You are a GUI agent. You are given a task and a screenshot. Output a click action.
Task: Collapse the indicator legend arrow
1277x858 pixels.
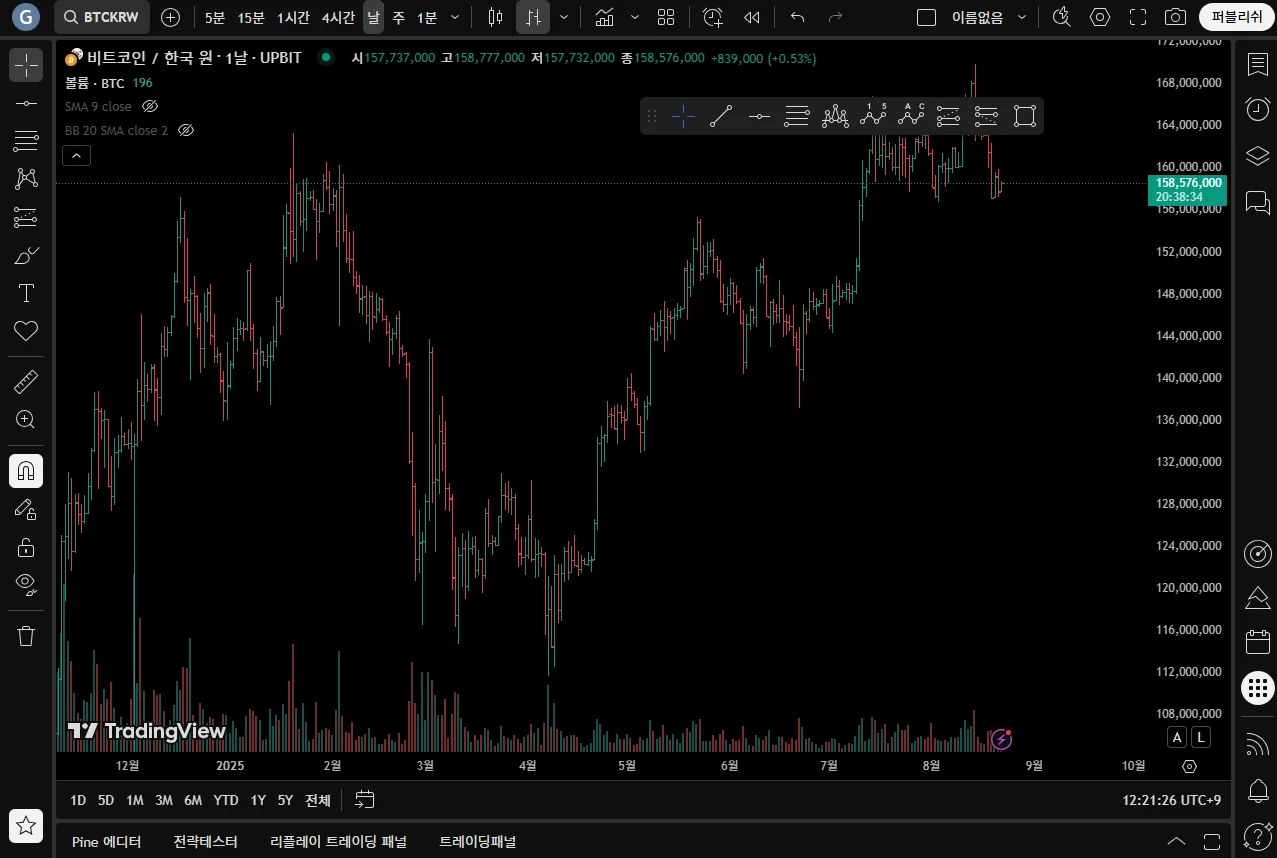[76, 155]
